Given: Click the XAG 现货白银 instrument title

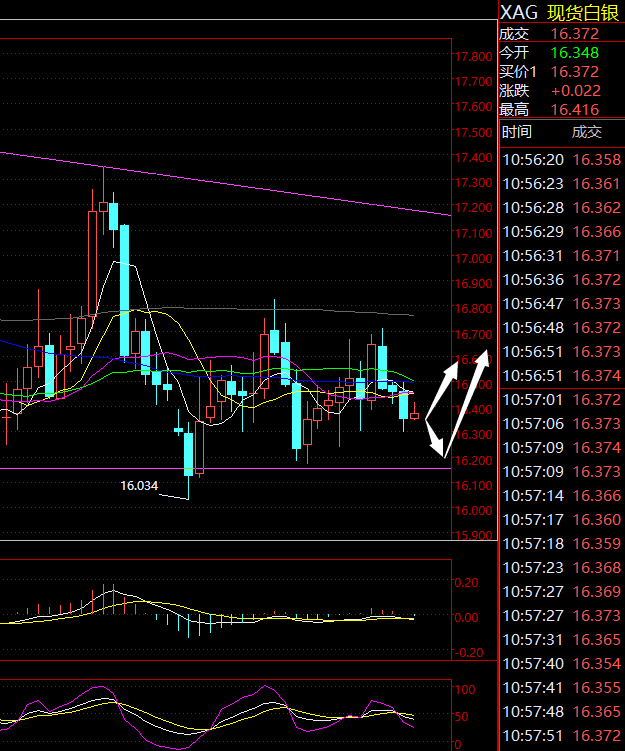Looking at the screenshot, I should [x=559, y=13].
